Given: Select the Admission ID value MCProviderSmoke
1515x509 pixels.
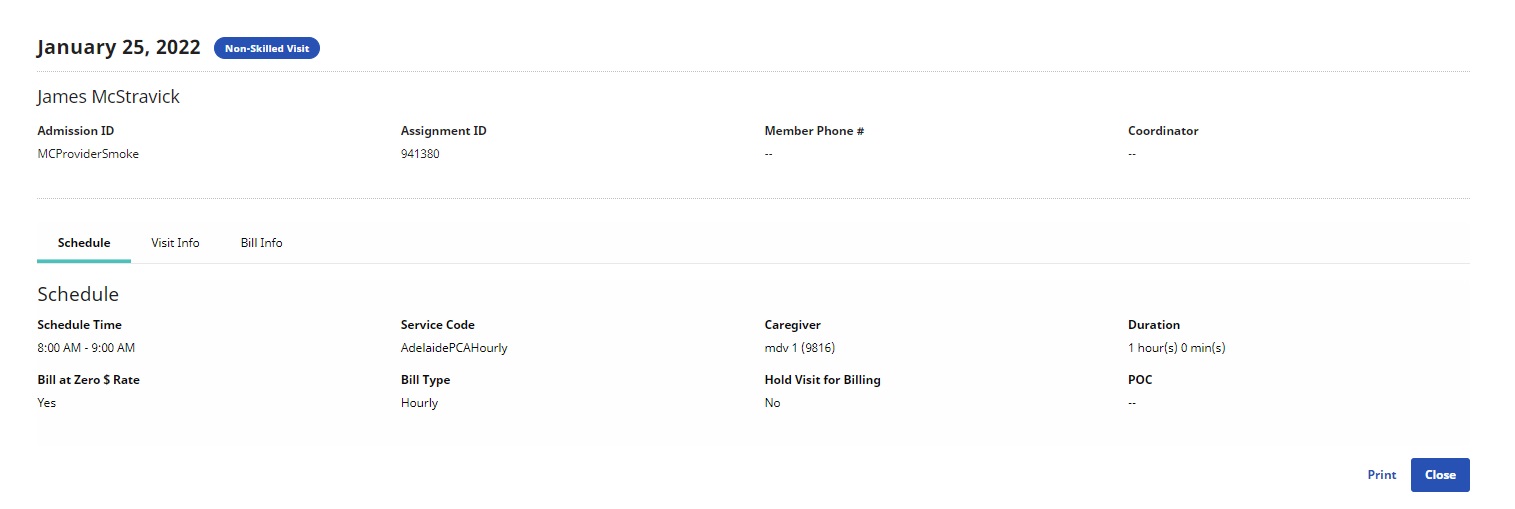Looking at the screenshot, I should click(x=88, y=154).
